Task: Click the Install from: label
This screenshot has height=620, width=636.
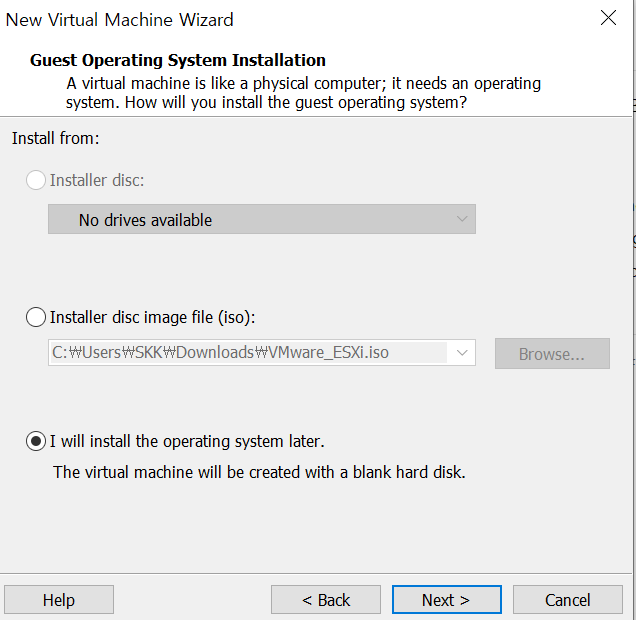Action: [56, 138]
